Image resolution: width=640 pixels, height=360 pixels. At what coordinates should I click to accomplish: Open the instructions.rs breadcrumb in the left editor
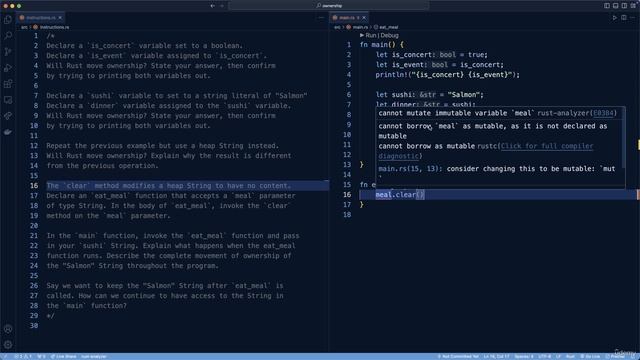pyautogui.click(x=54, y=27)
